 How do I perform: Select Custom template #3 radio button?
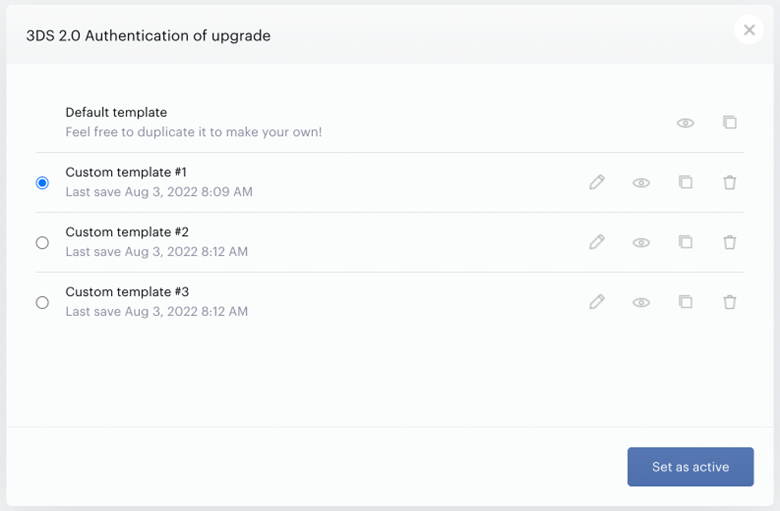click(x=42, y=302)
